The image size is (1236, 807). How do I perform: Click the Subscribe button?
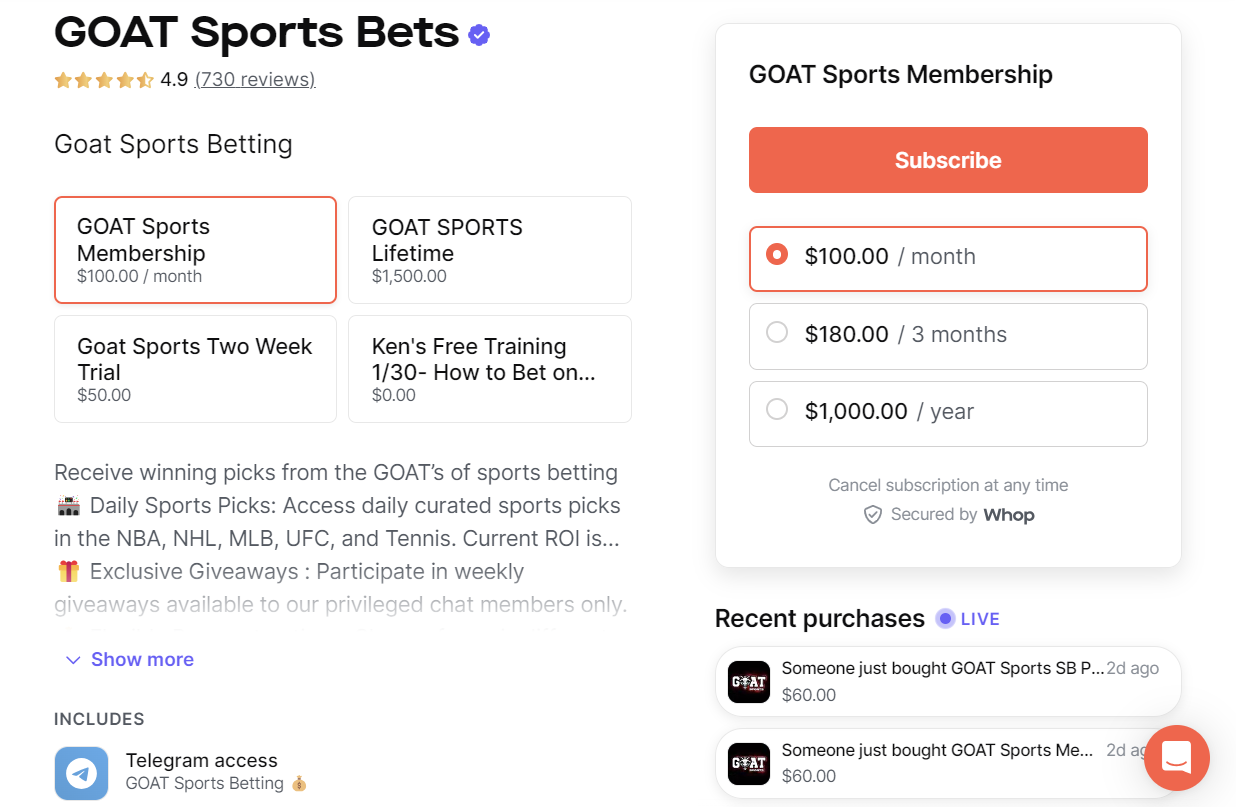click(x=948, y=160)
